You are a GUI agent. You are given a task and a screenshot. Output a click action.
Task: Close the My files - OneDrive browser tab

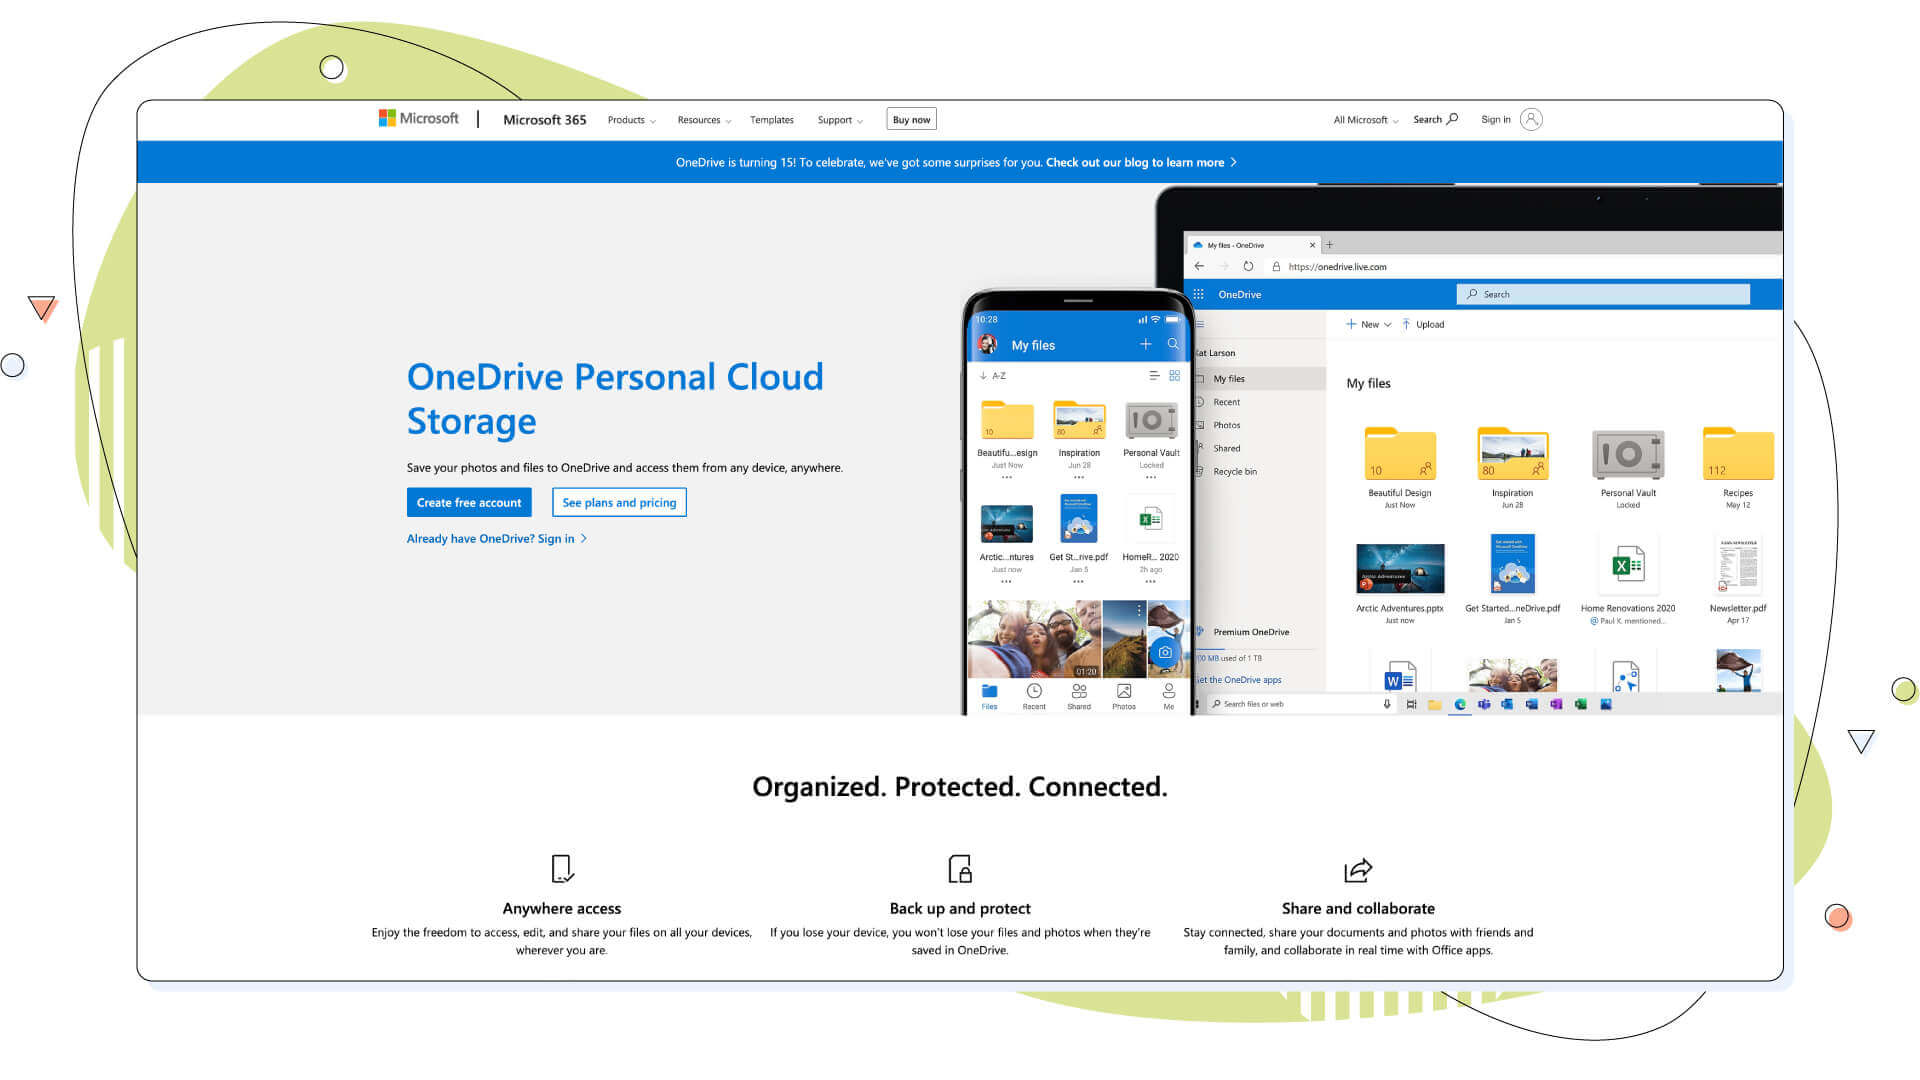click(x=1312, y=245)
